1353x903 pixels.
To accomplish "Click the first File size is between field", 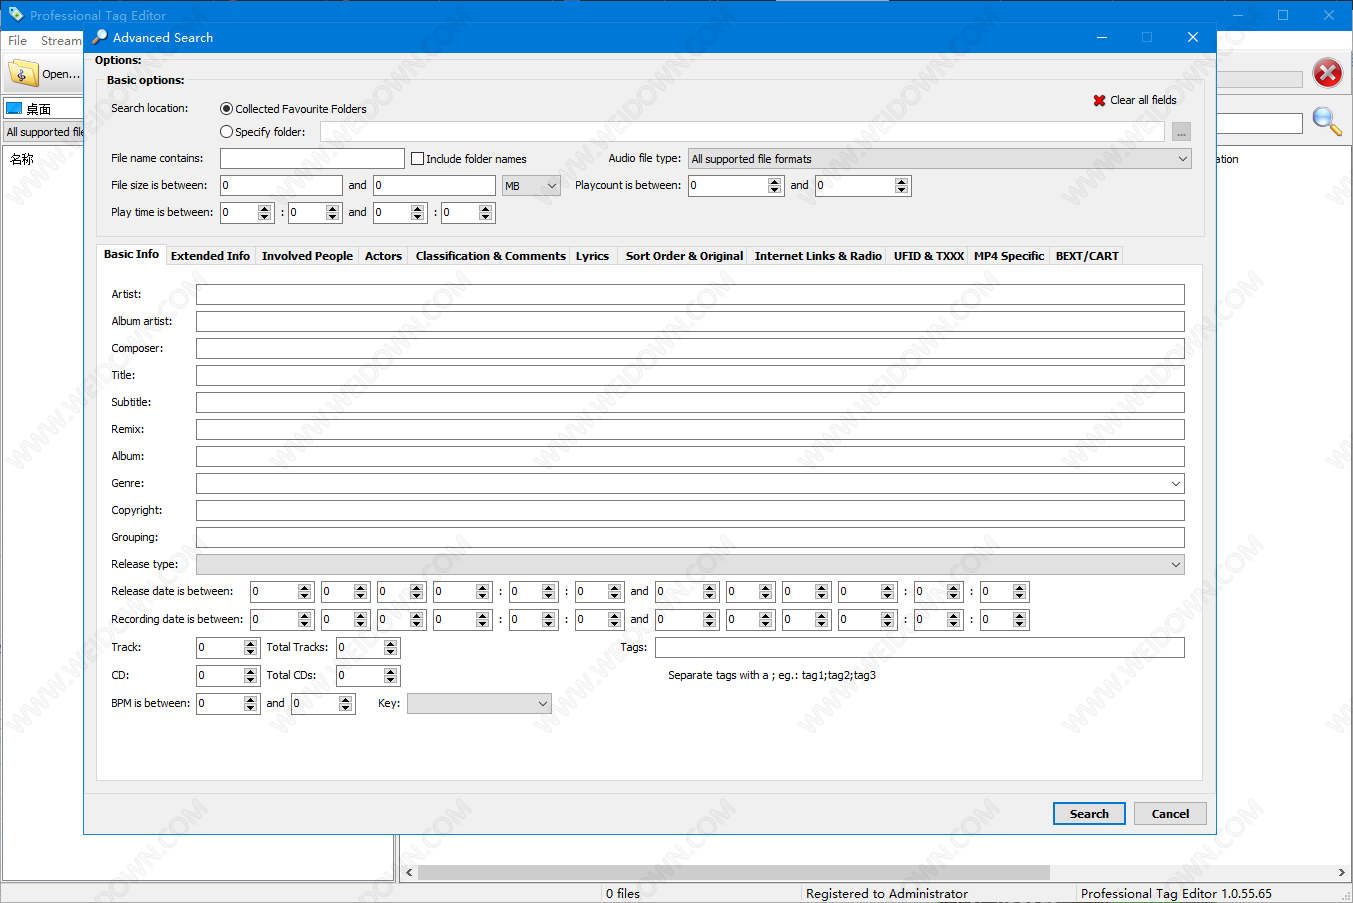I will tap(281, 185).
